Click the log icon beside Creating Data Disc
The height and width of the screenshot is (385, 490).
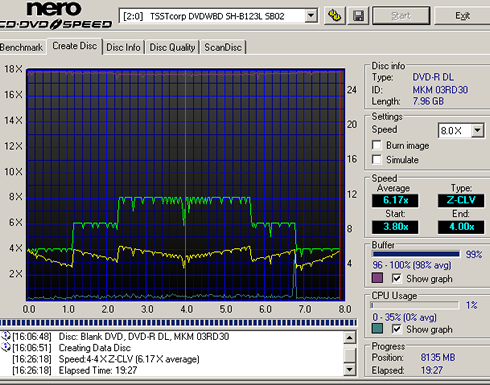pos(6,347)
